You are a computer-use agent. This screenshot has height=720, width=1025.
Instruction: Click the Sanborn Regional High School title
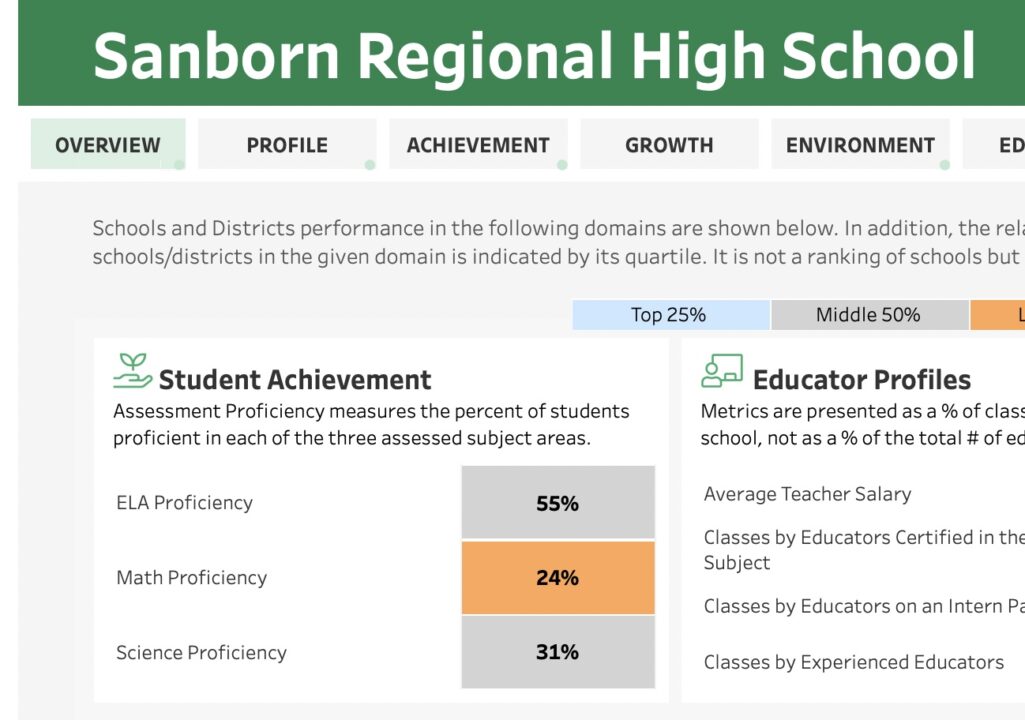534,56
